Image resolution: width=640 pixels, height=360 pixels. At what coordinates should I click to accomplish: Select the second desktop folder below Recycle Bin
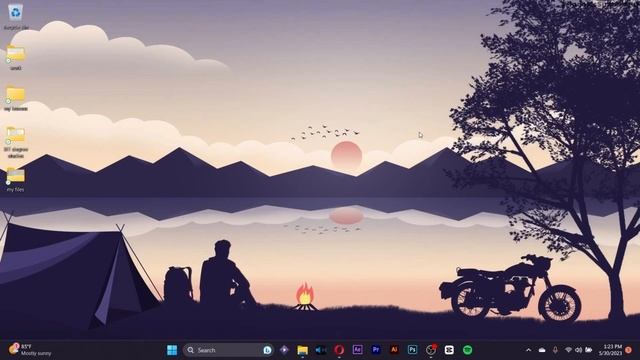coord(16,58)
